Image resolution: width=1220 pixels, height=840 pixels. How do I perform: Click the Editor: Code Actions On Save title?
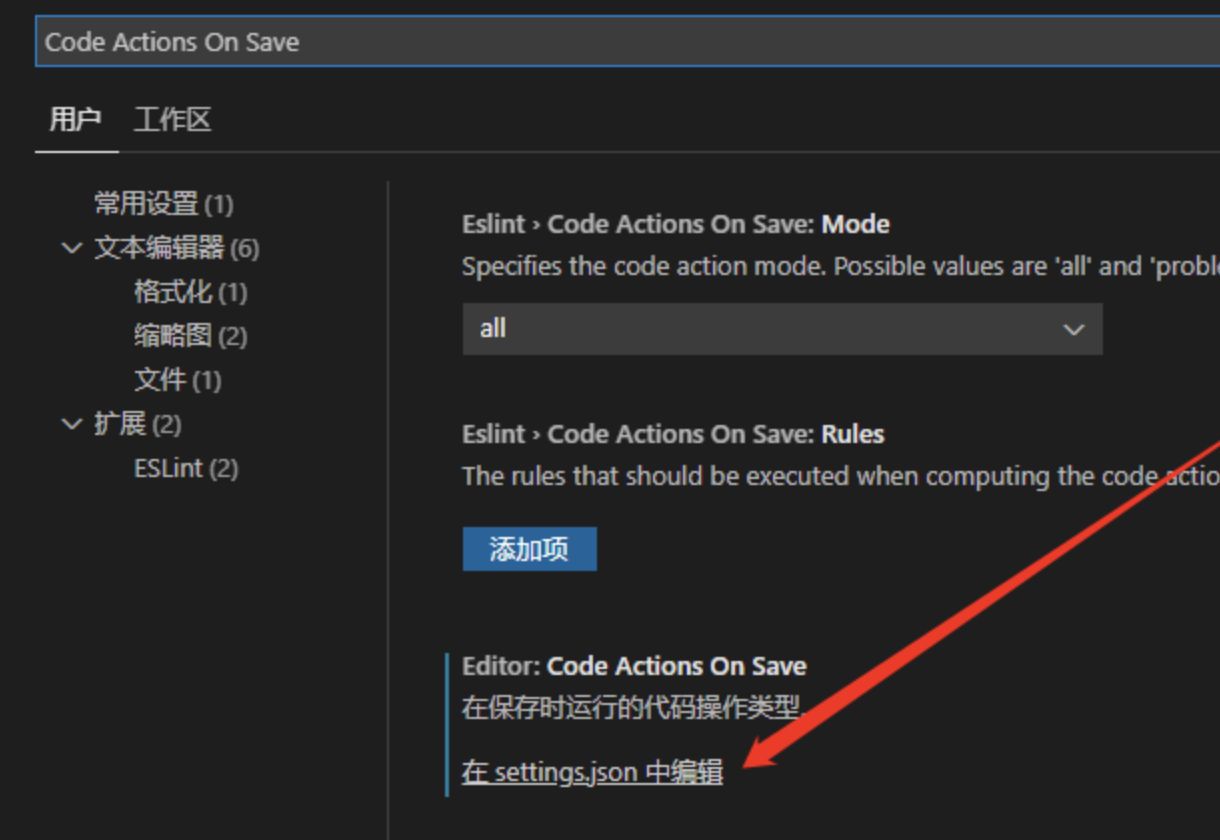[634, 666]
